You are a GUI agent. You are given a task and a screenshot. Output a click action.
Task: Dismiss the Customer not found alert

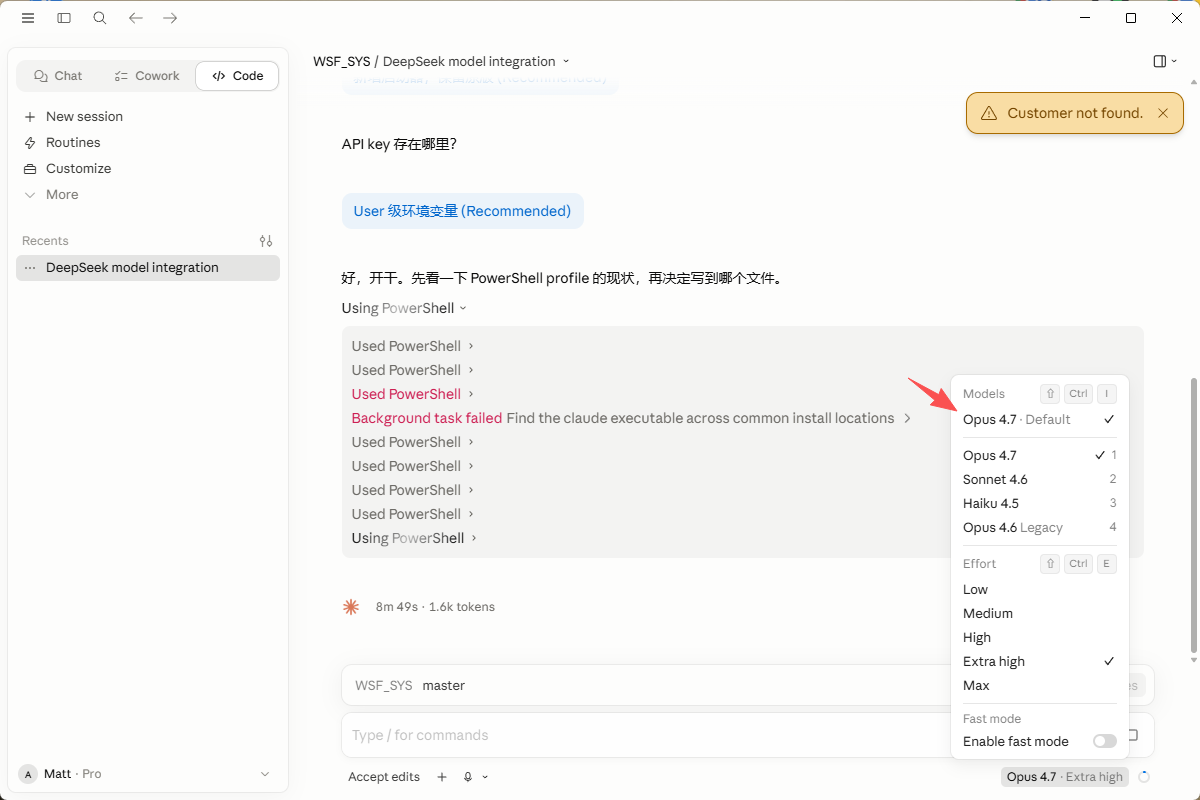(1163, 113)
